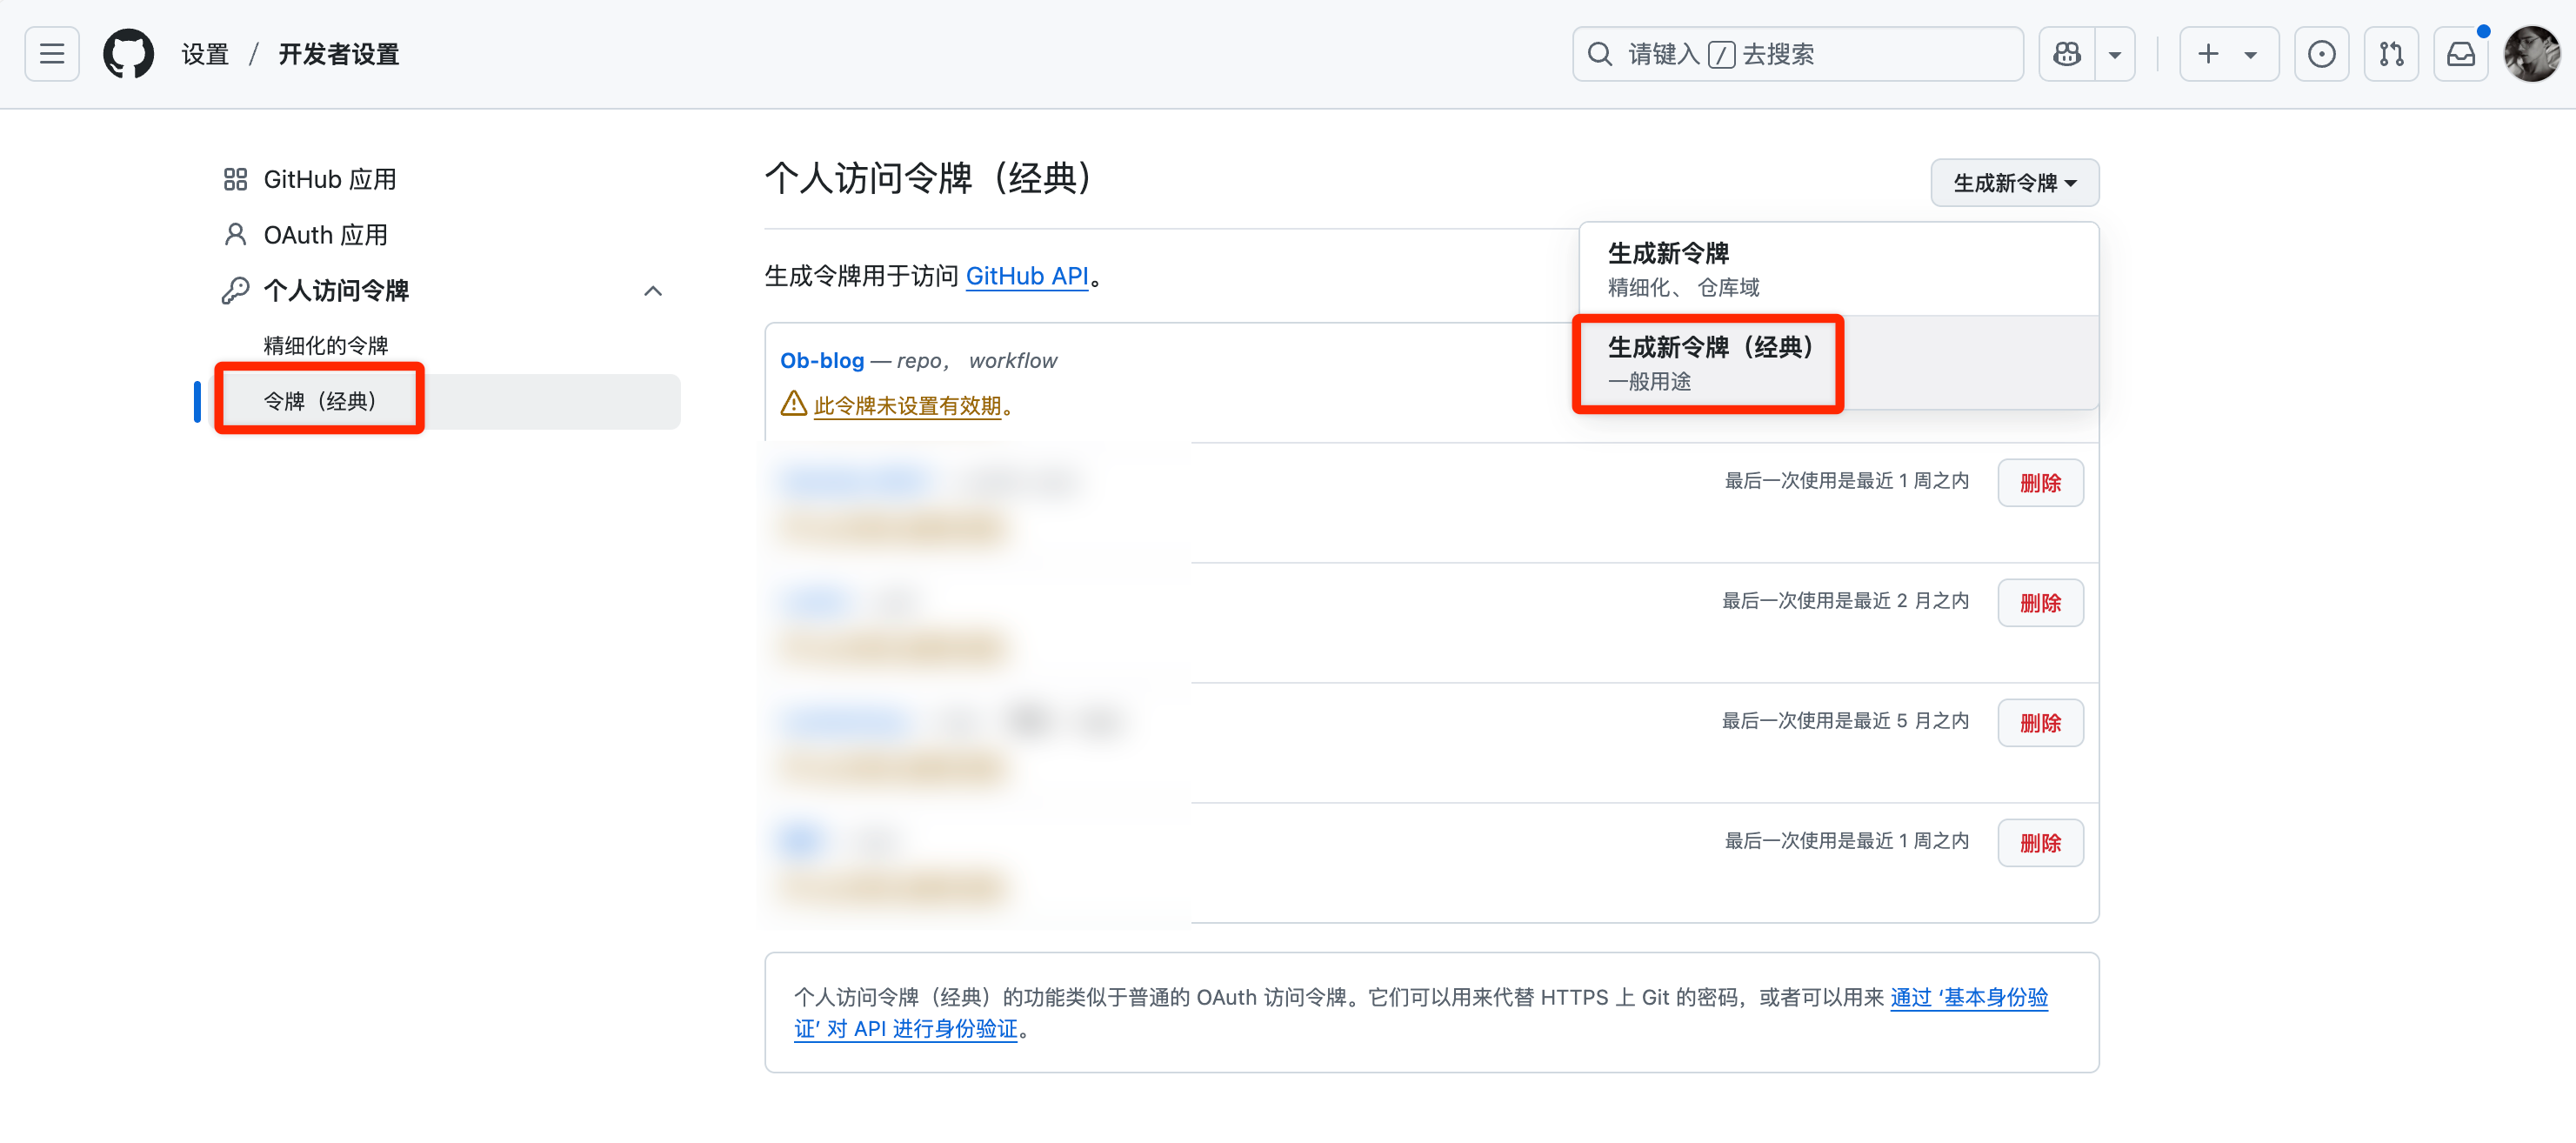Click the OAuth 应用 person icon
This screenshot has width=2576, height=1143.
coord(235,235)
